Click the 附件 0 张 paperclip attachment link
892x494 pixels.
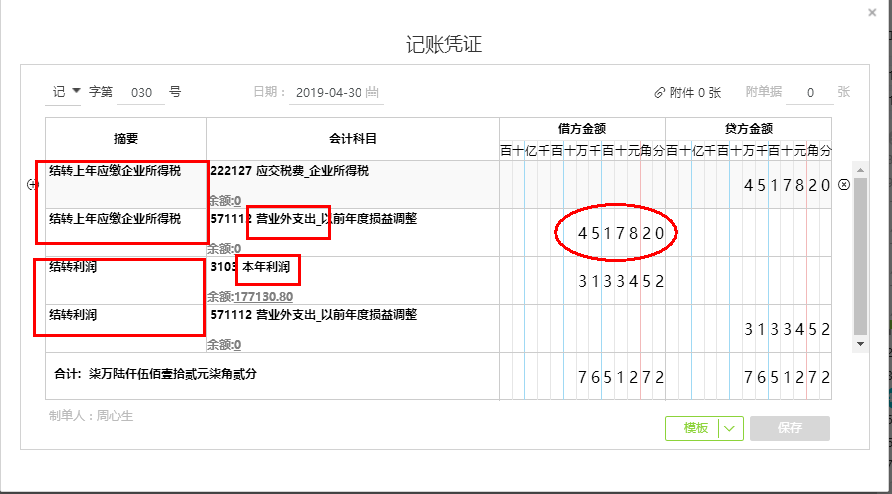point(688,93)
